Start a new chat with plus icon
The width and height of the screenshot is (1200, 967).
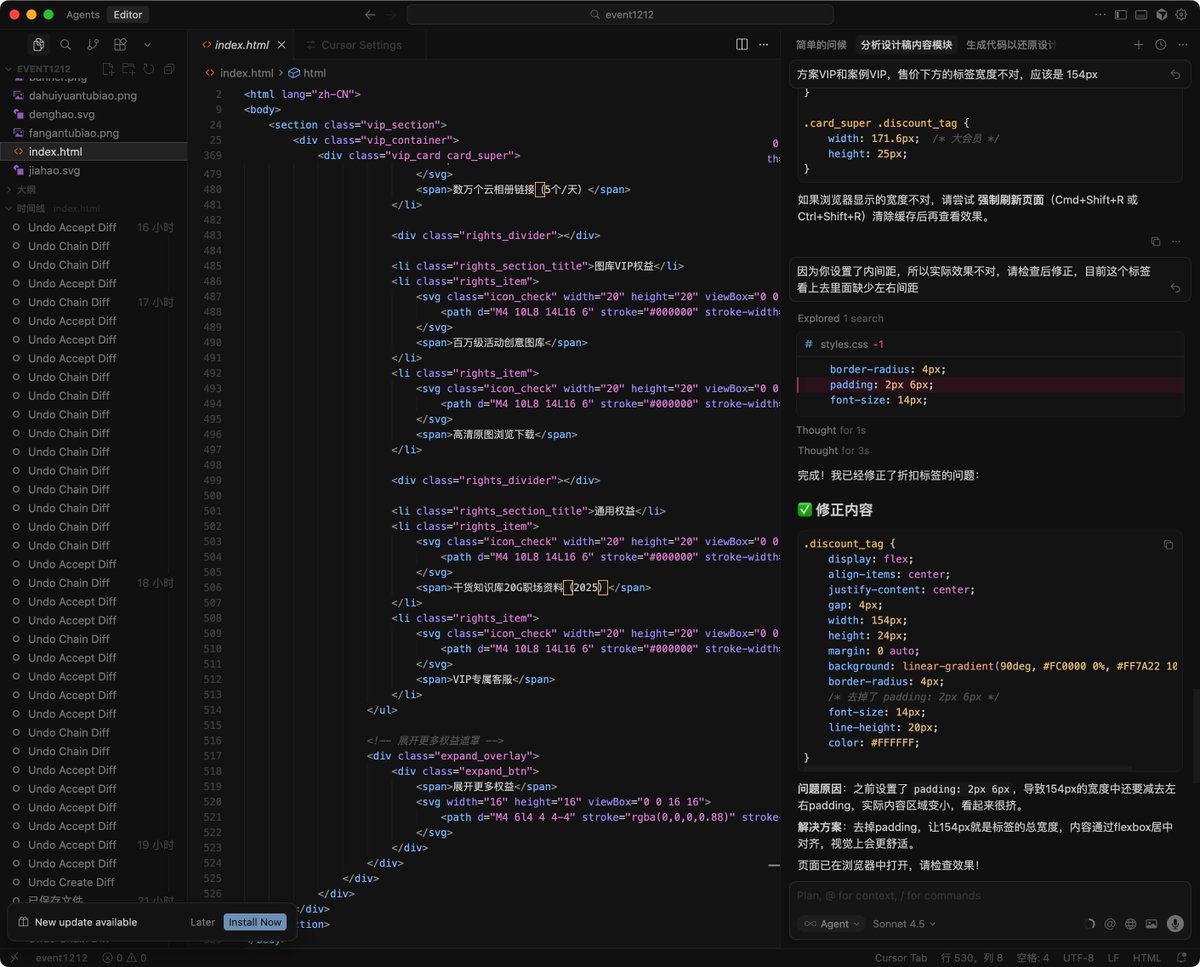coord(1138,45)
